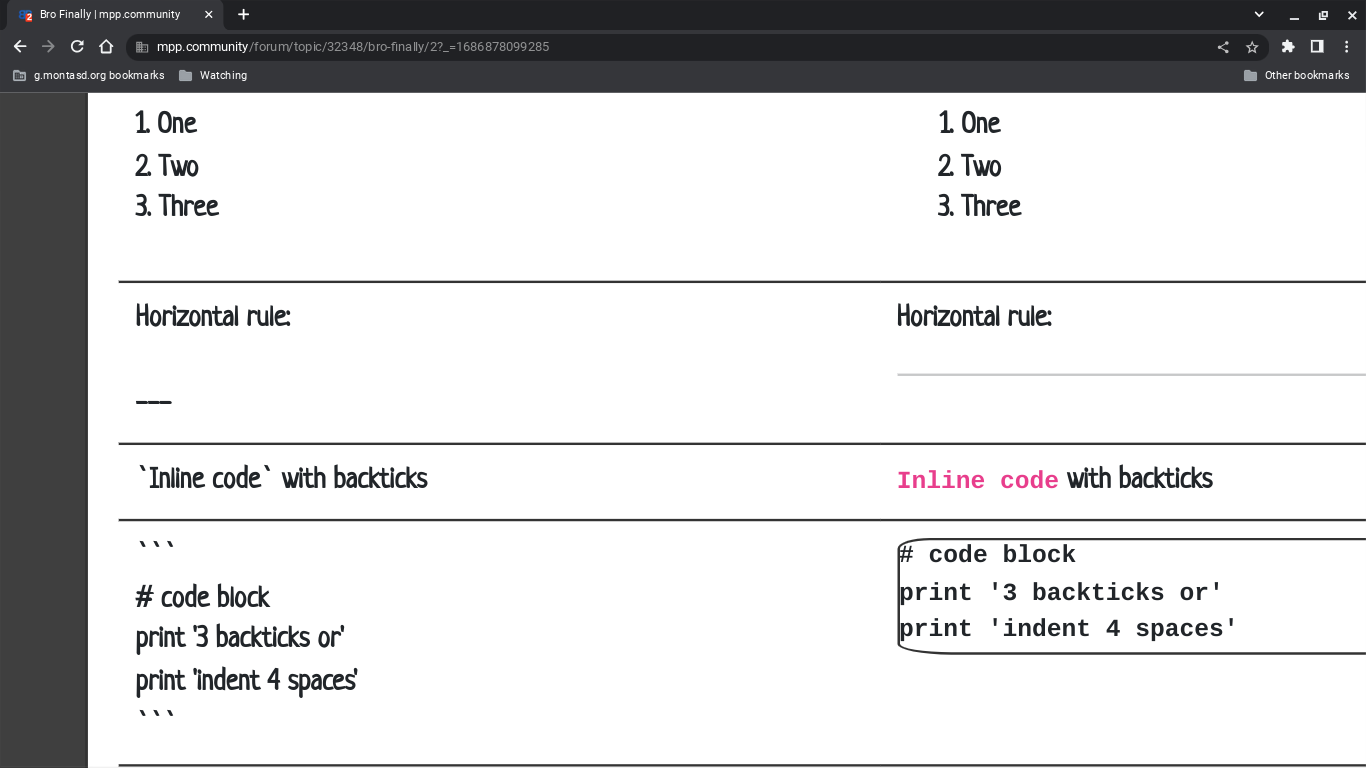1366x768 pixels.
Task: Click raw '`Inline code` with backticks' text
Action: (x=282, y=478)
